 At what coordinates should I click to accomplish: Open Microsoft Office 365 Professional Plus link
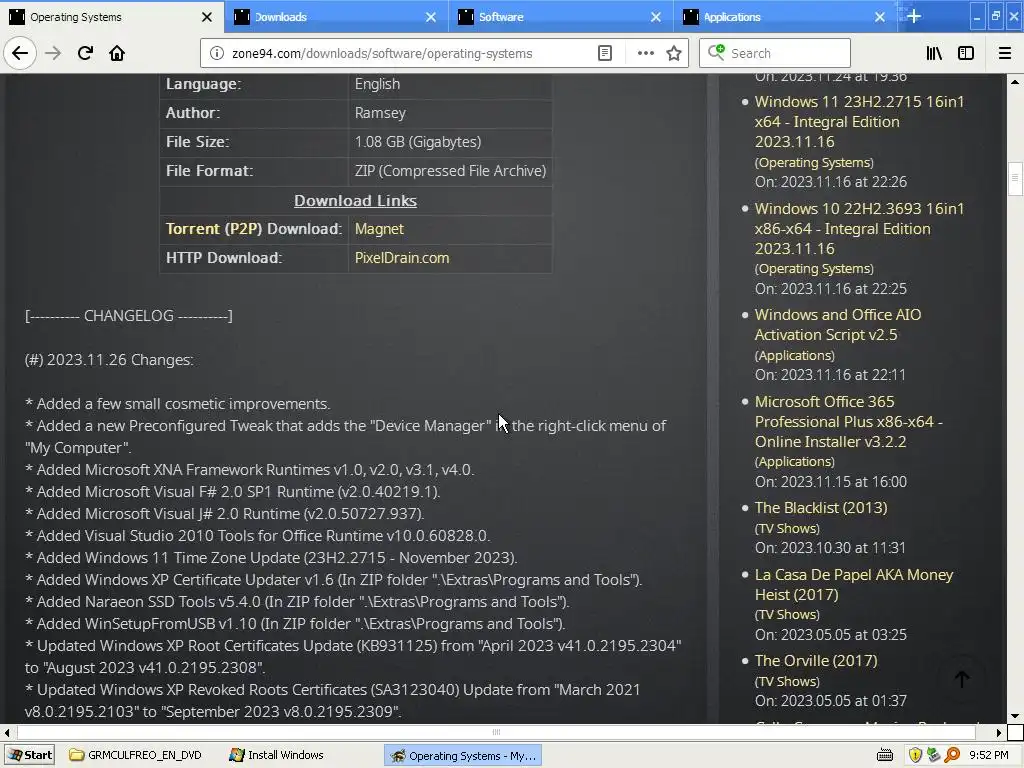[x=848, y=422]
